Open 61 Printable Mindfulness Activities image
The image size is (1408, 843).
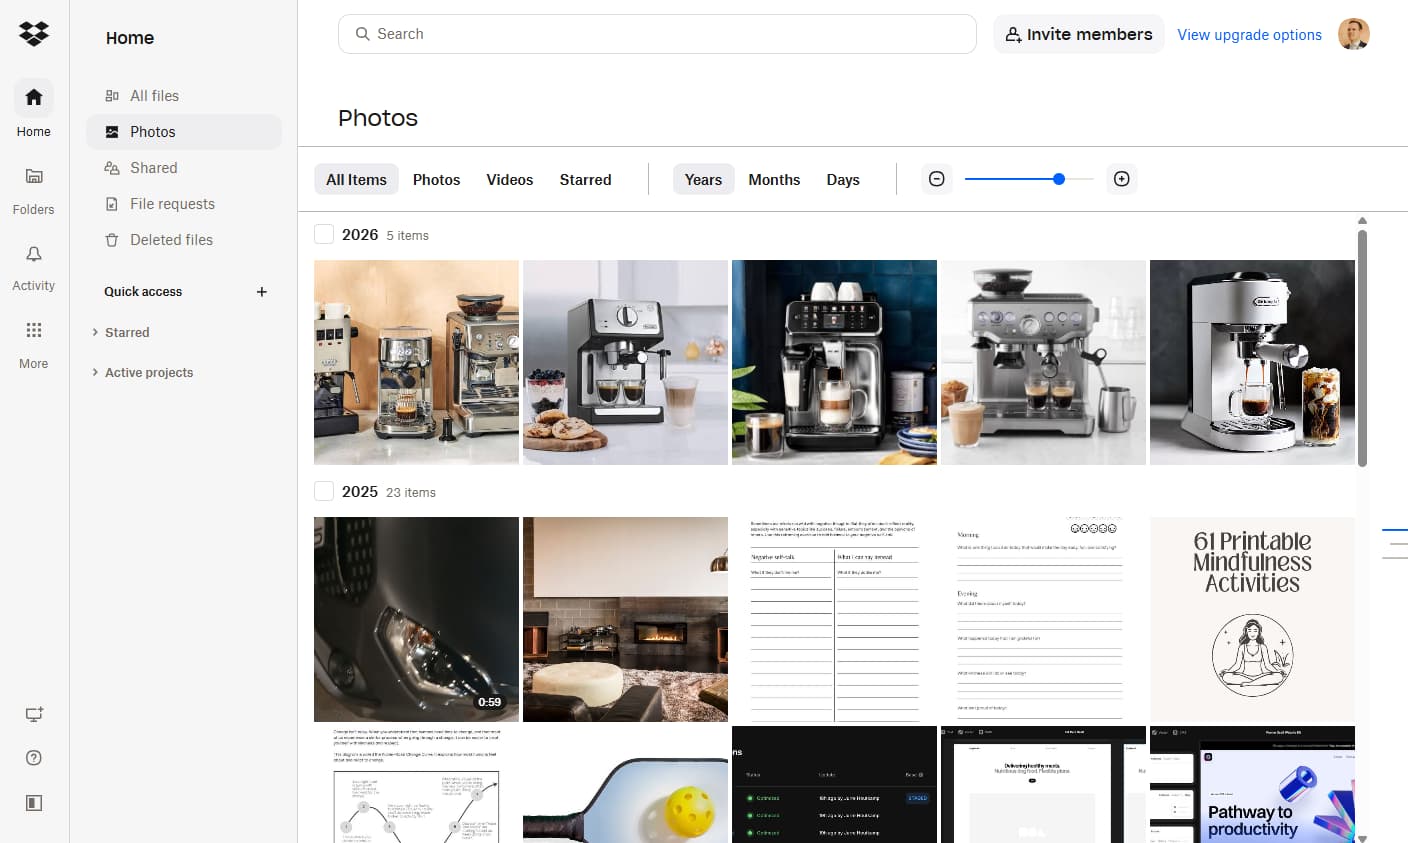point(1252,619)
